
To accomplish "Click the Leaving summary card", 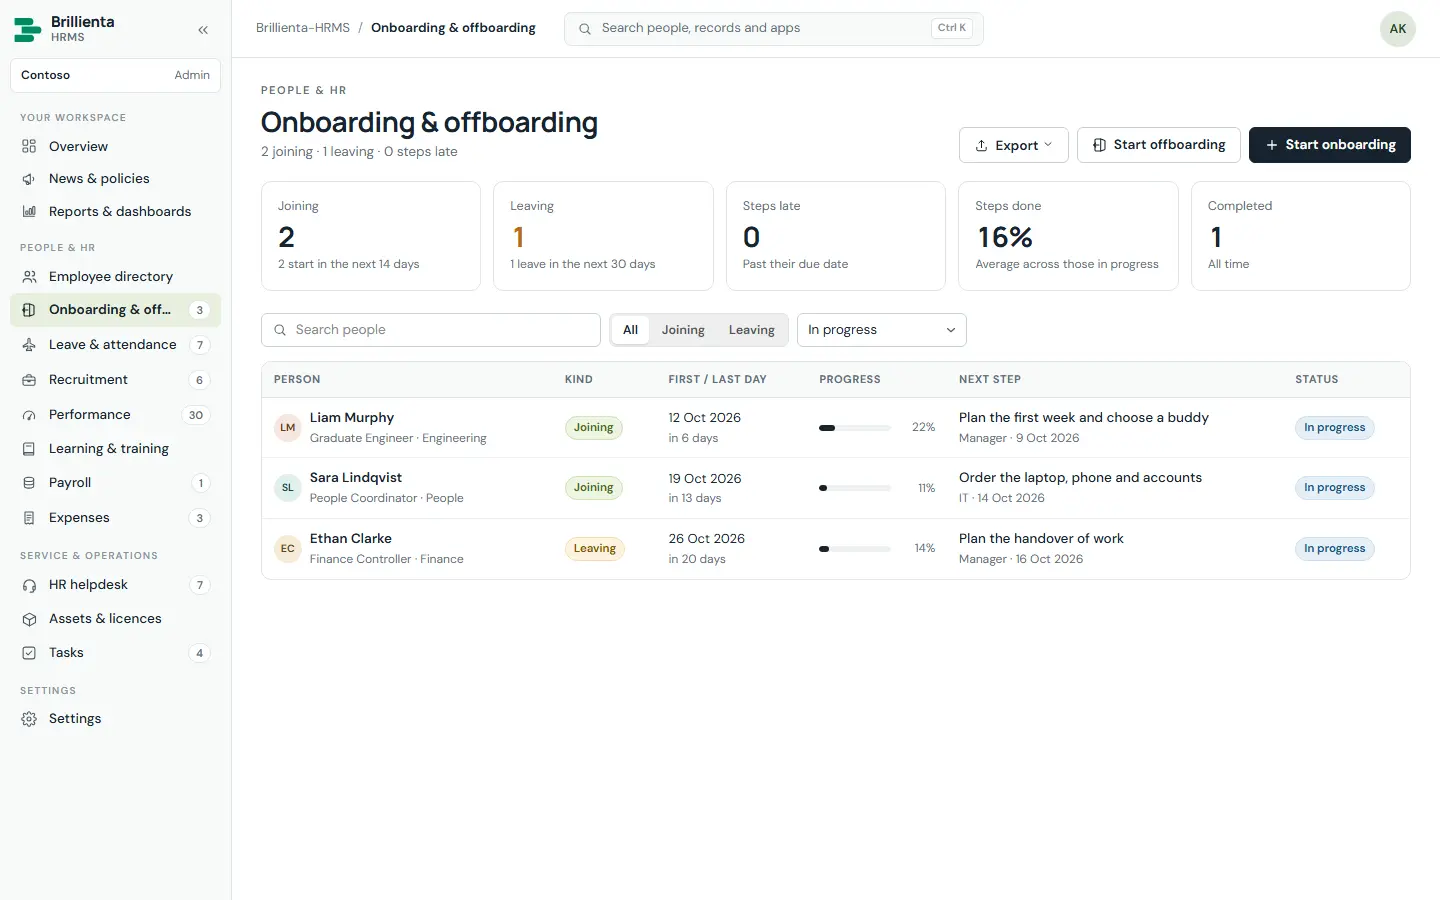I will point(603,236).
